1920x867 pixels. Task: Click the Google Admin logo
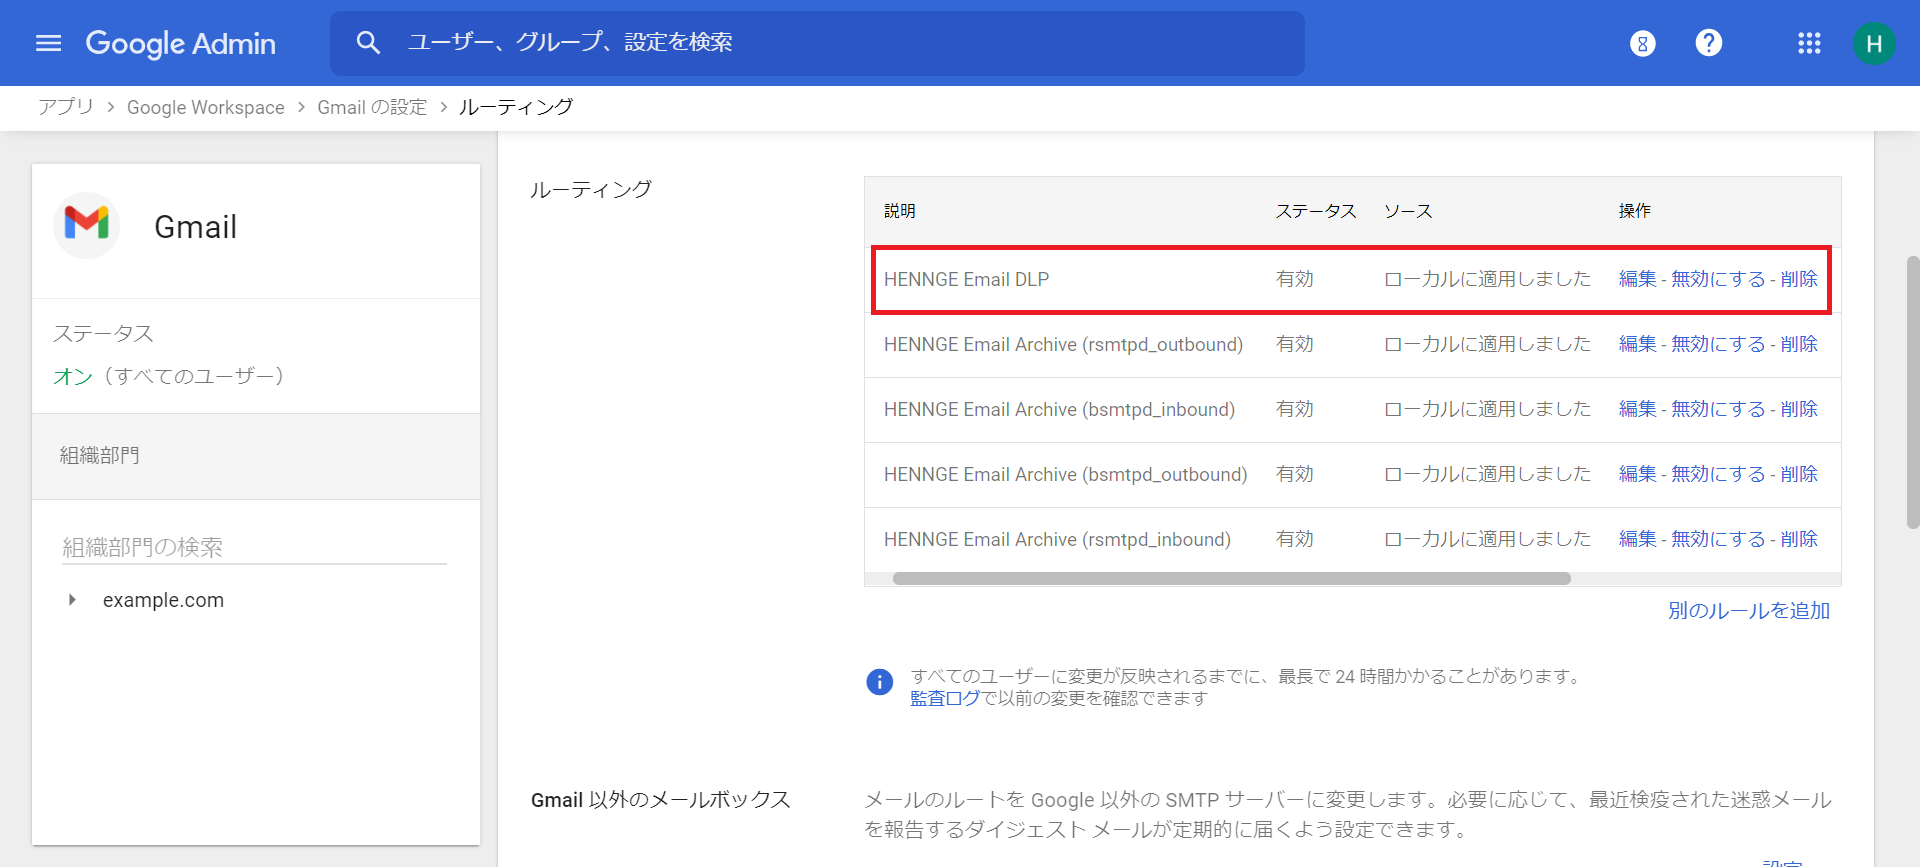click(180, 43)
